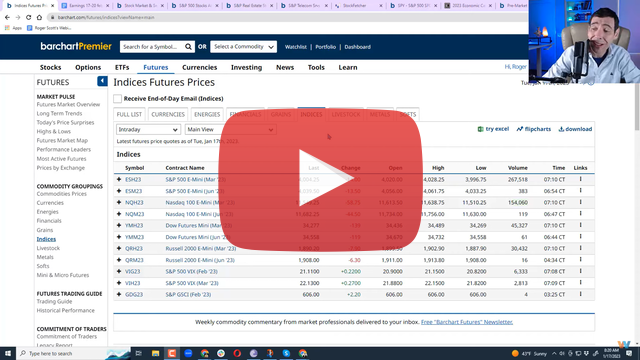The height and width of the screenshot is (360, 640).
Task: Open the Main View dropdown
Action: pos(230,129)
